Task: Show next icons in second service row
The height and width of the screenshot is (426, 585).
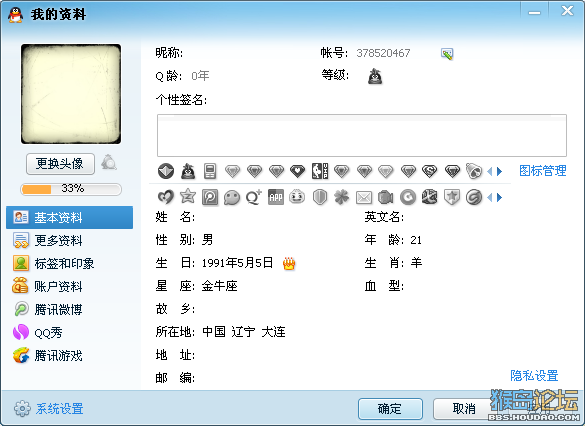Action: coord(500,197)
